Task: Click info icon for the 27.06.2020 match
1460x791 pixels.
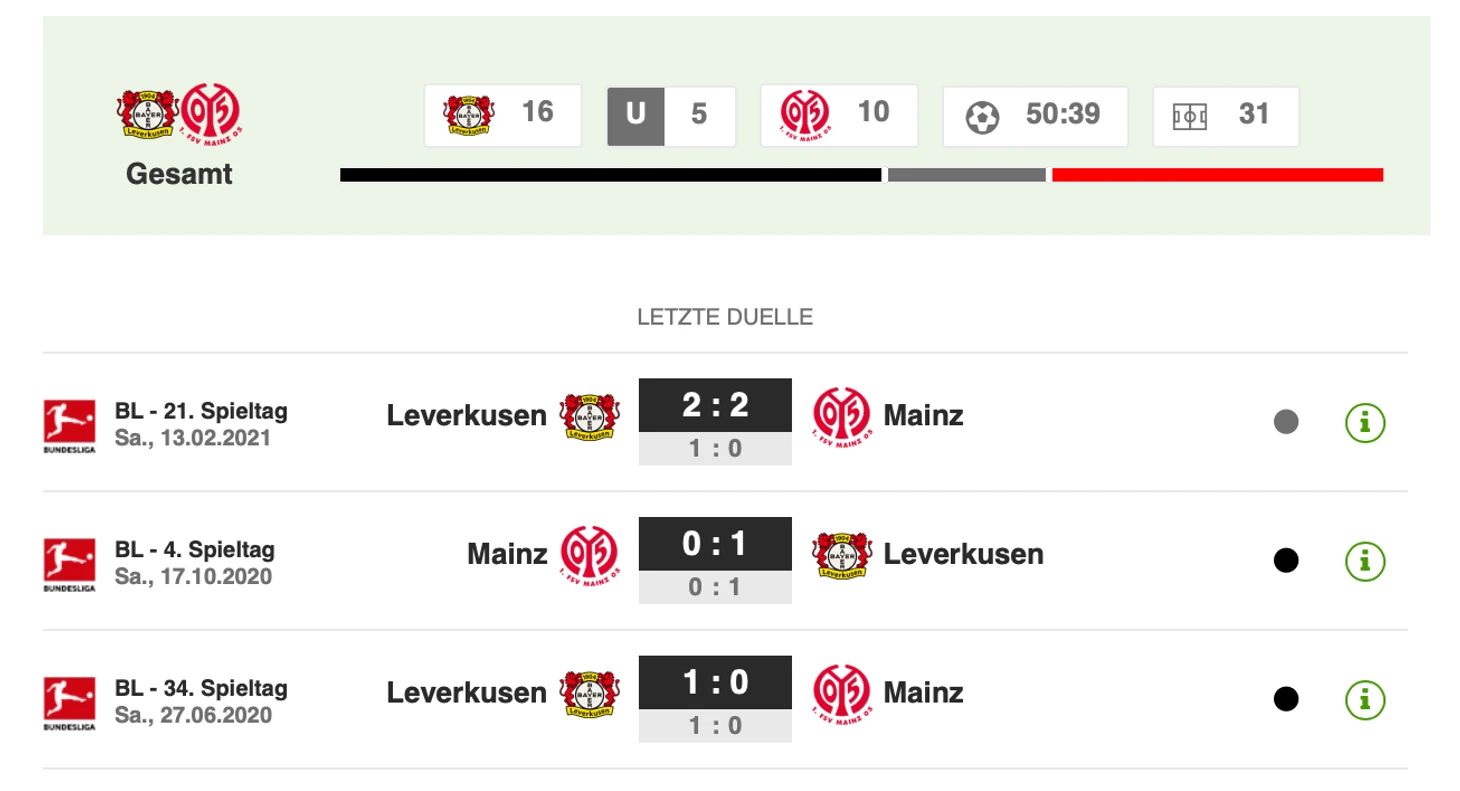Action: (1365, 699)
